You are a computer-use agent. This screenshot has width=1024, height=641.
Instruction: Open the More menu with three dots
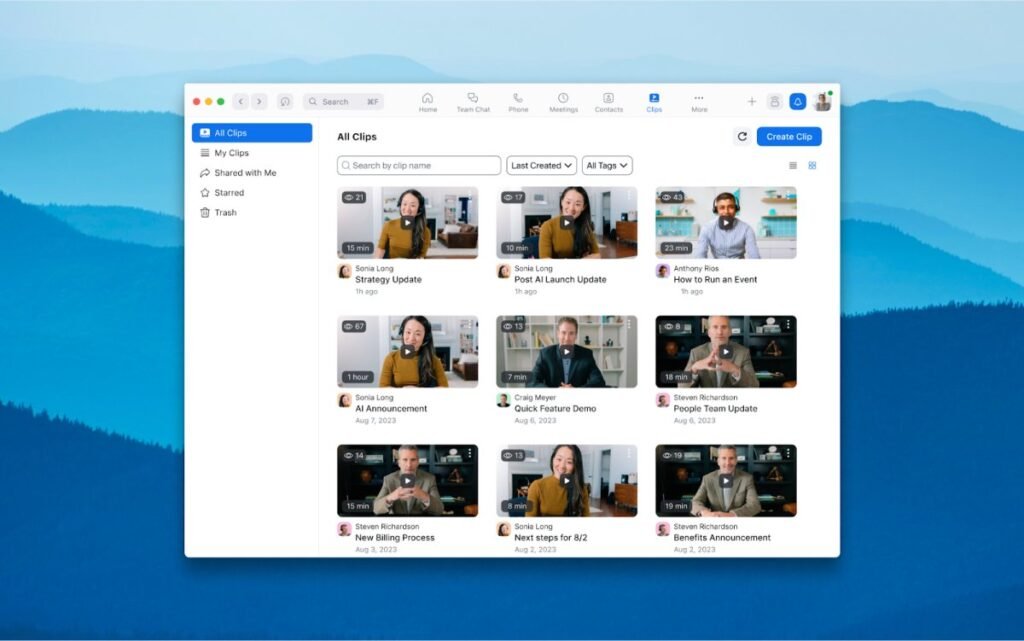699,101
